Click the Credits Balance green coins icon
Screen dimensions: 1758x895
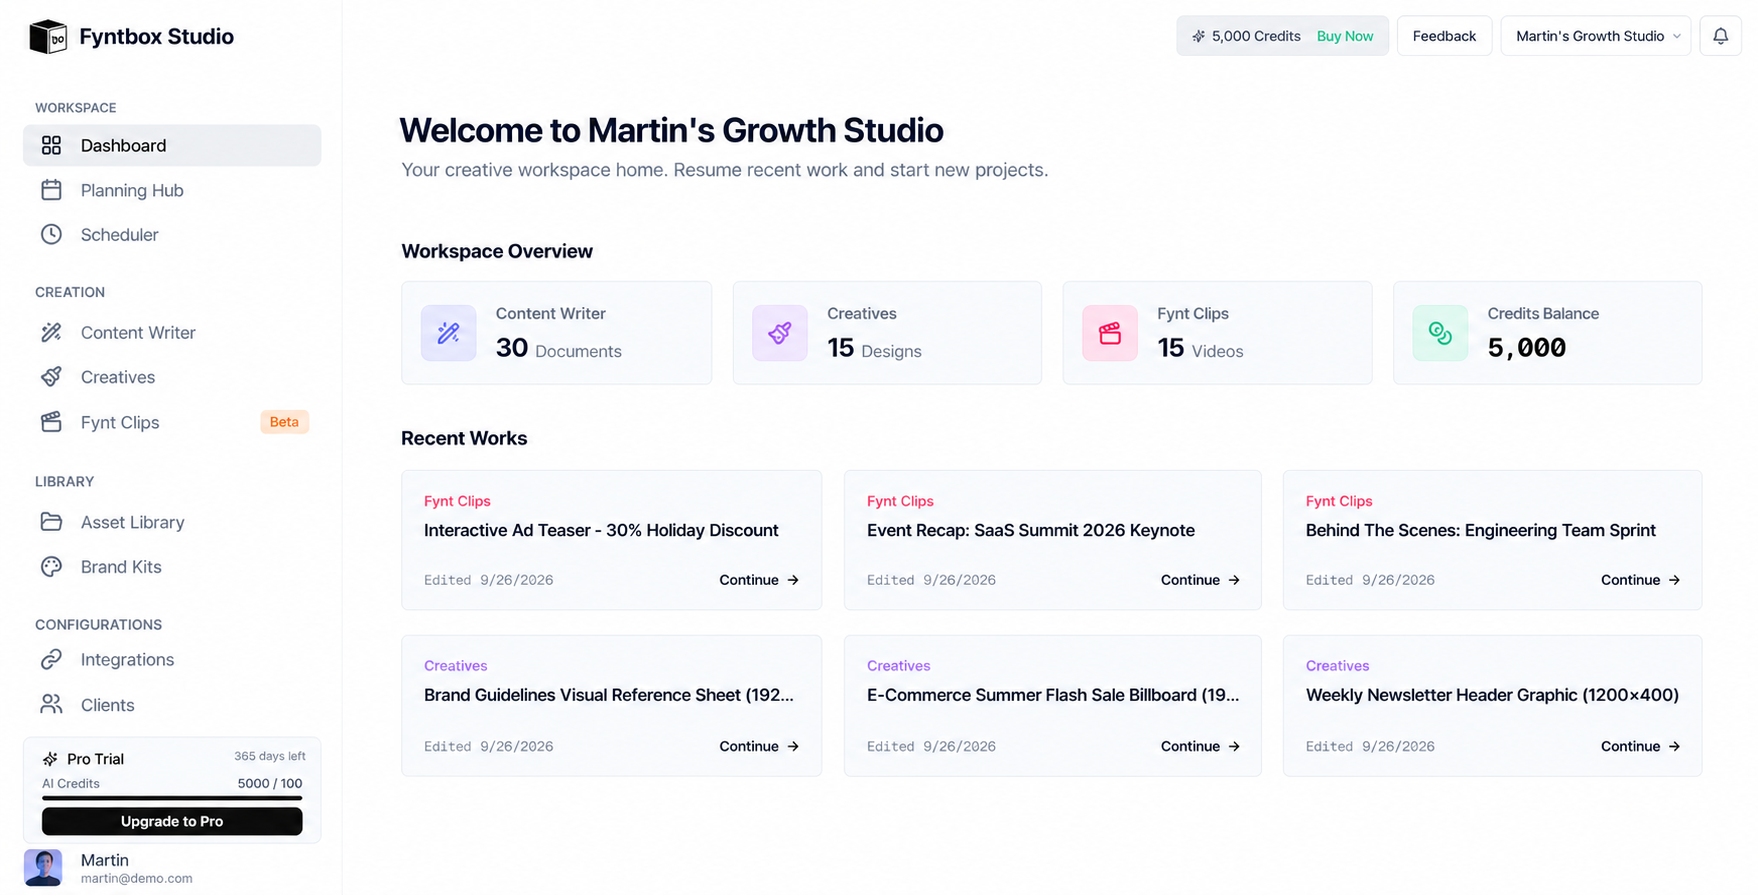point(1440,333)
